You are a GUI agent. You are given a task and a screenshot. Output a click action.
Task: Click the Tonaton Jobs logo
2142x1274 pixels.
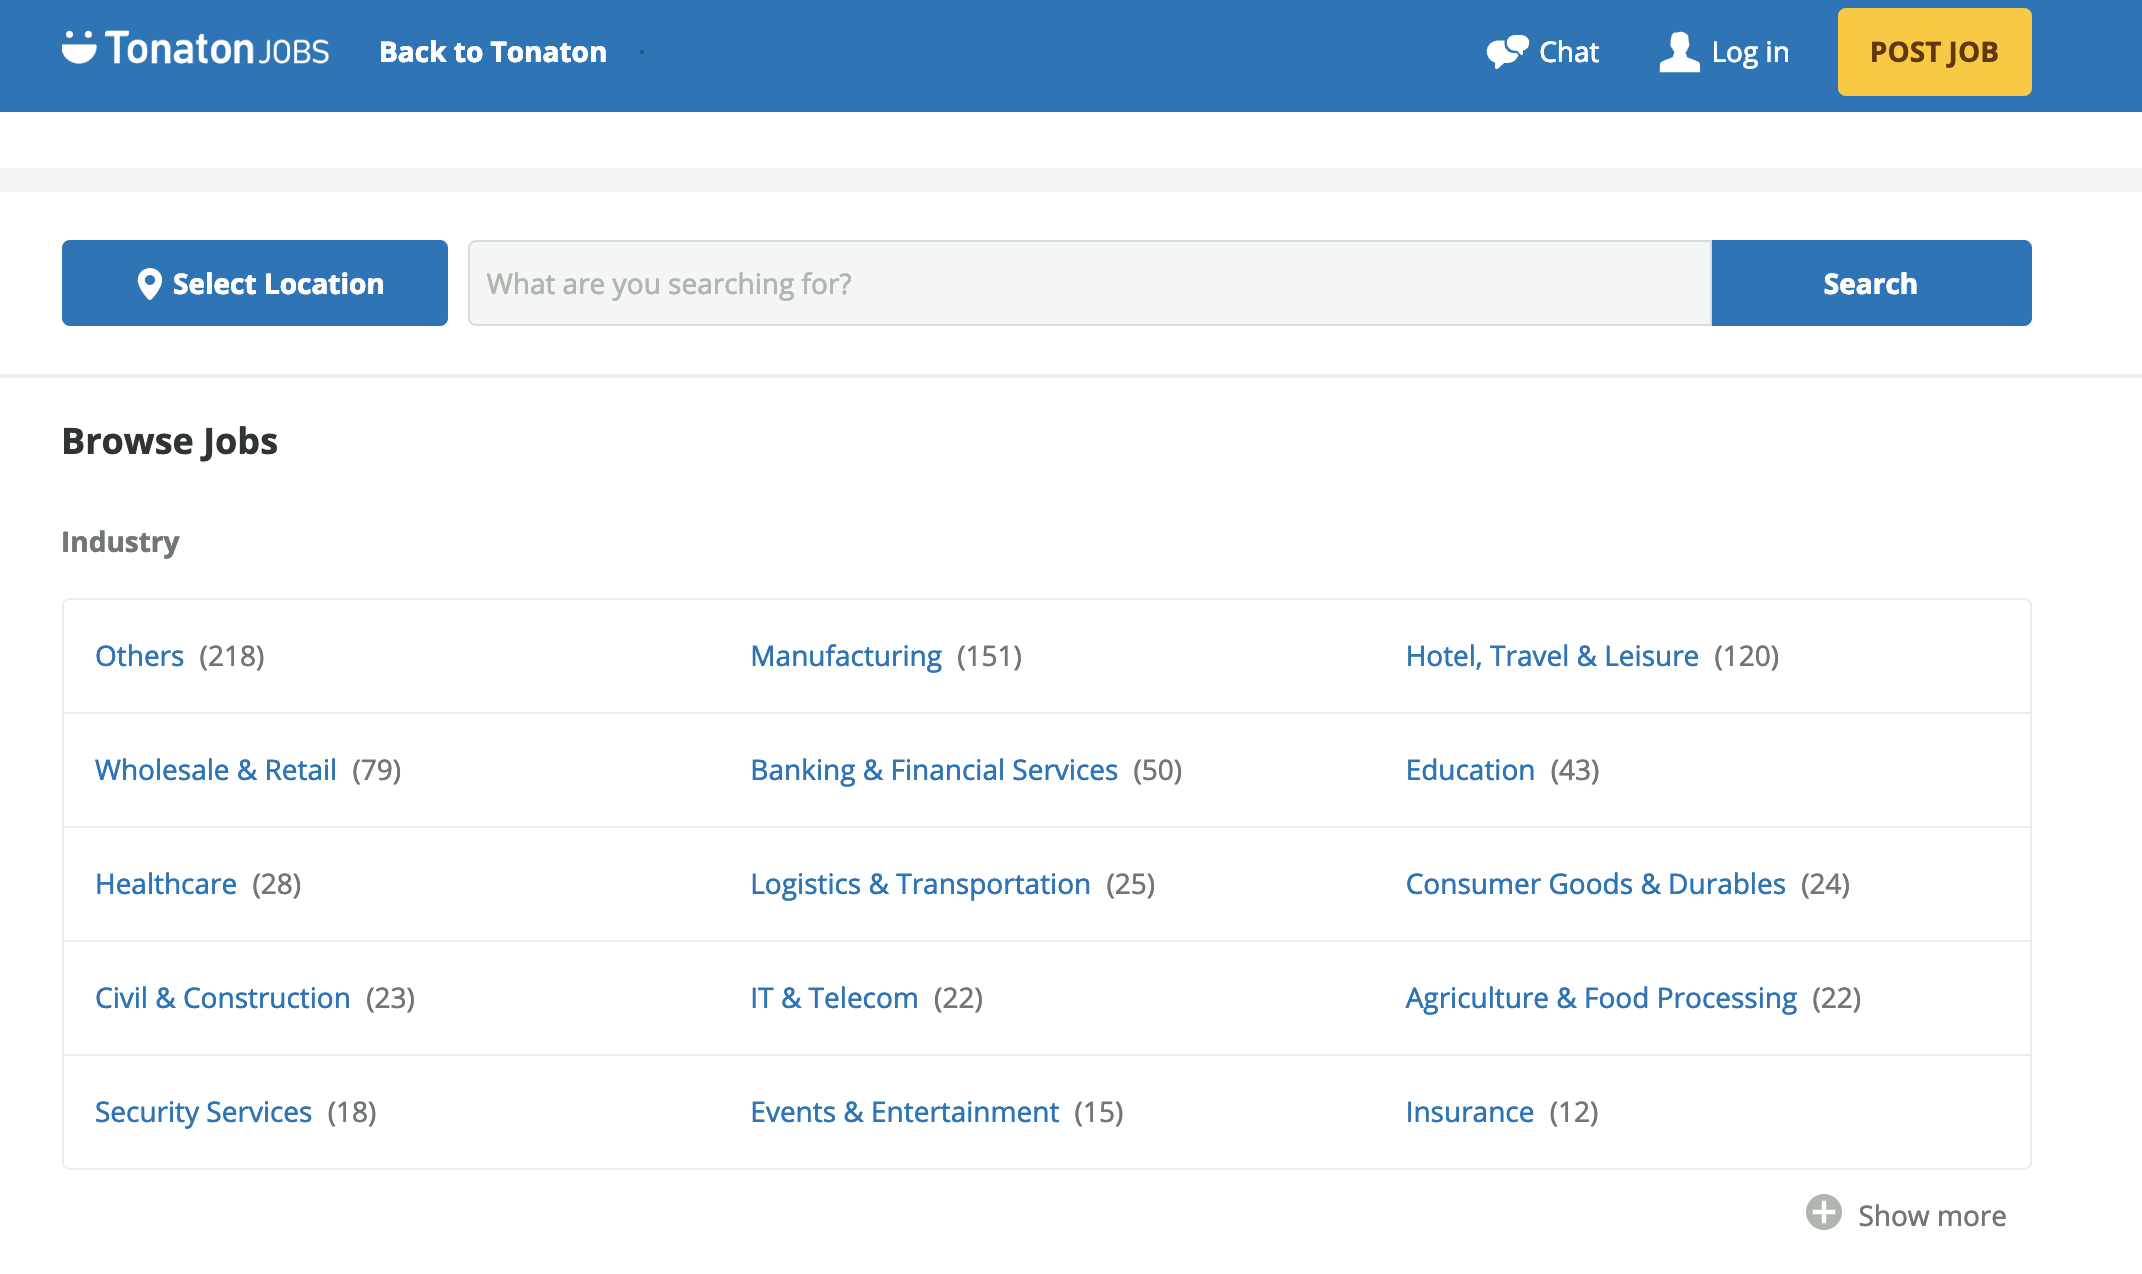pyautogui.click(x=195, y=49)
